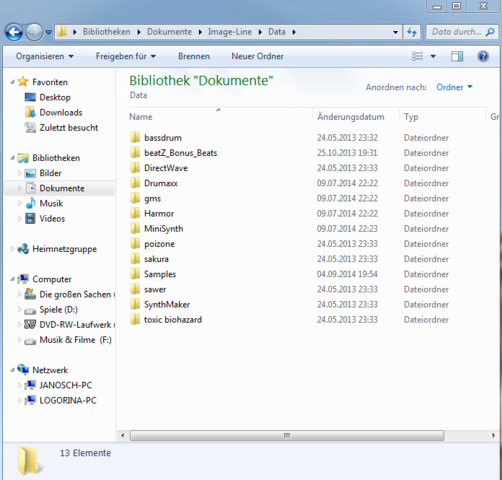Open the Organisieren menu
Screen dimensions: 502x480
click(x=45, y=56)
